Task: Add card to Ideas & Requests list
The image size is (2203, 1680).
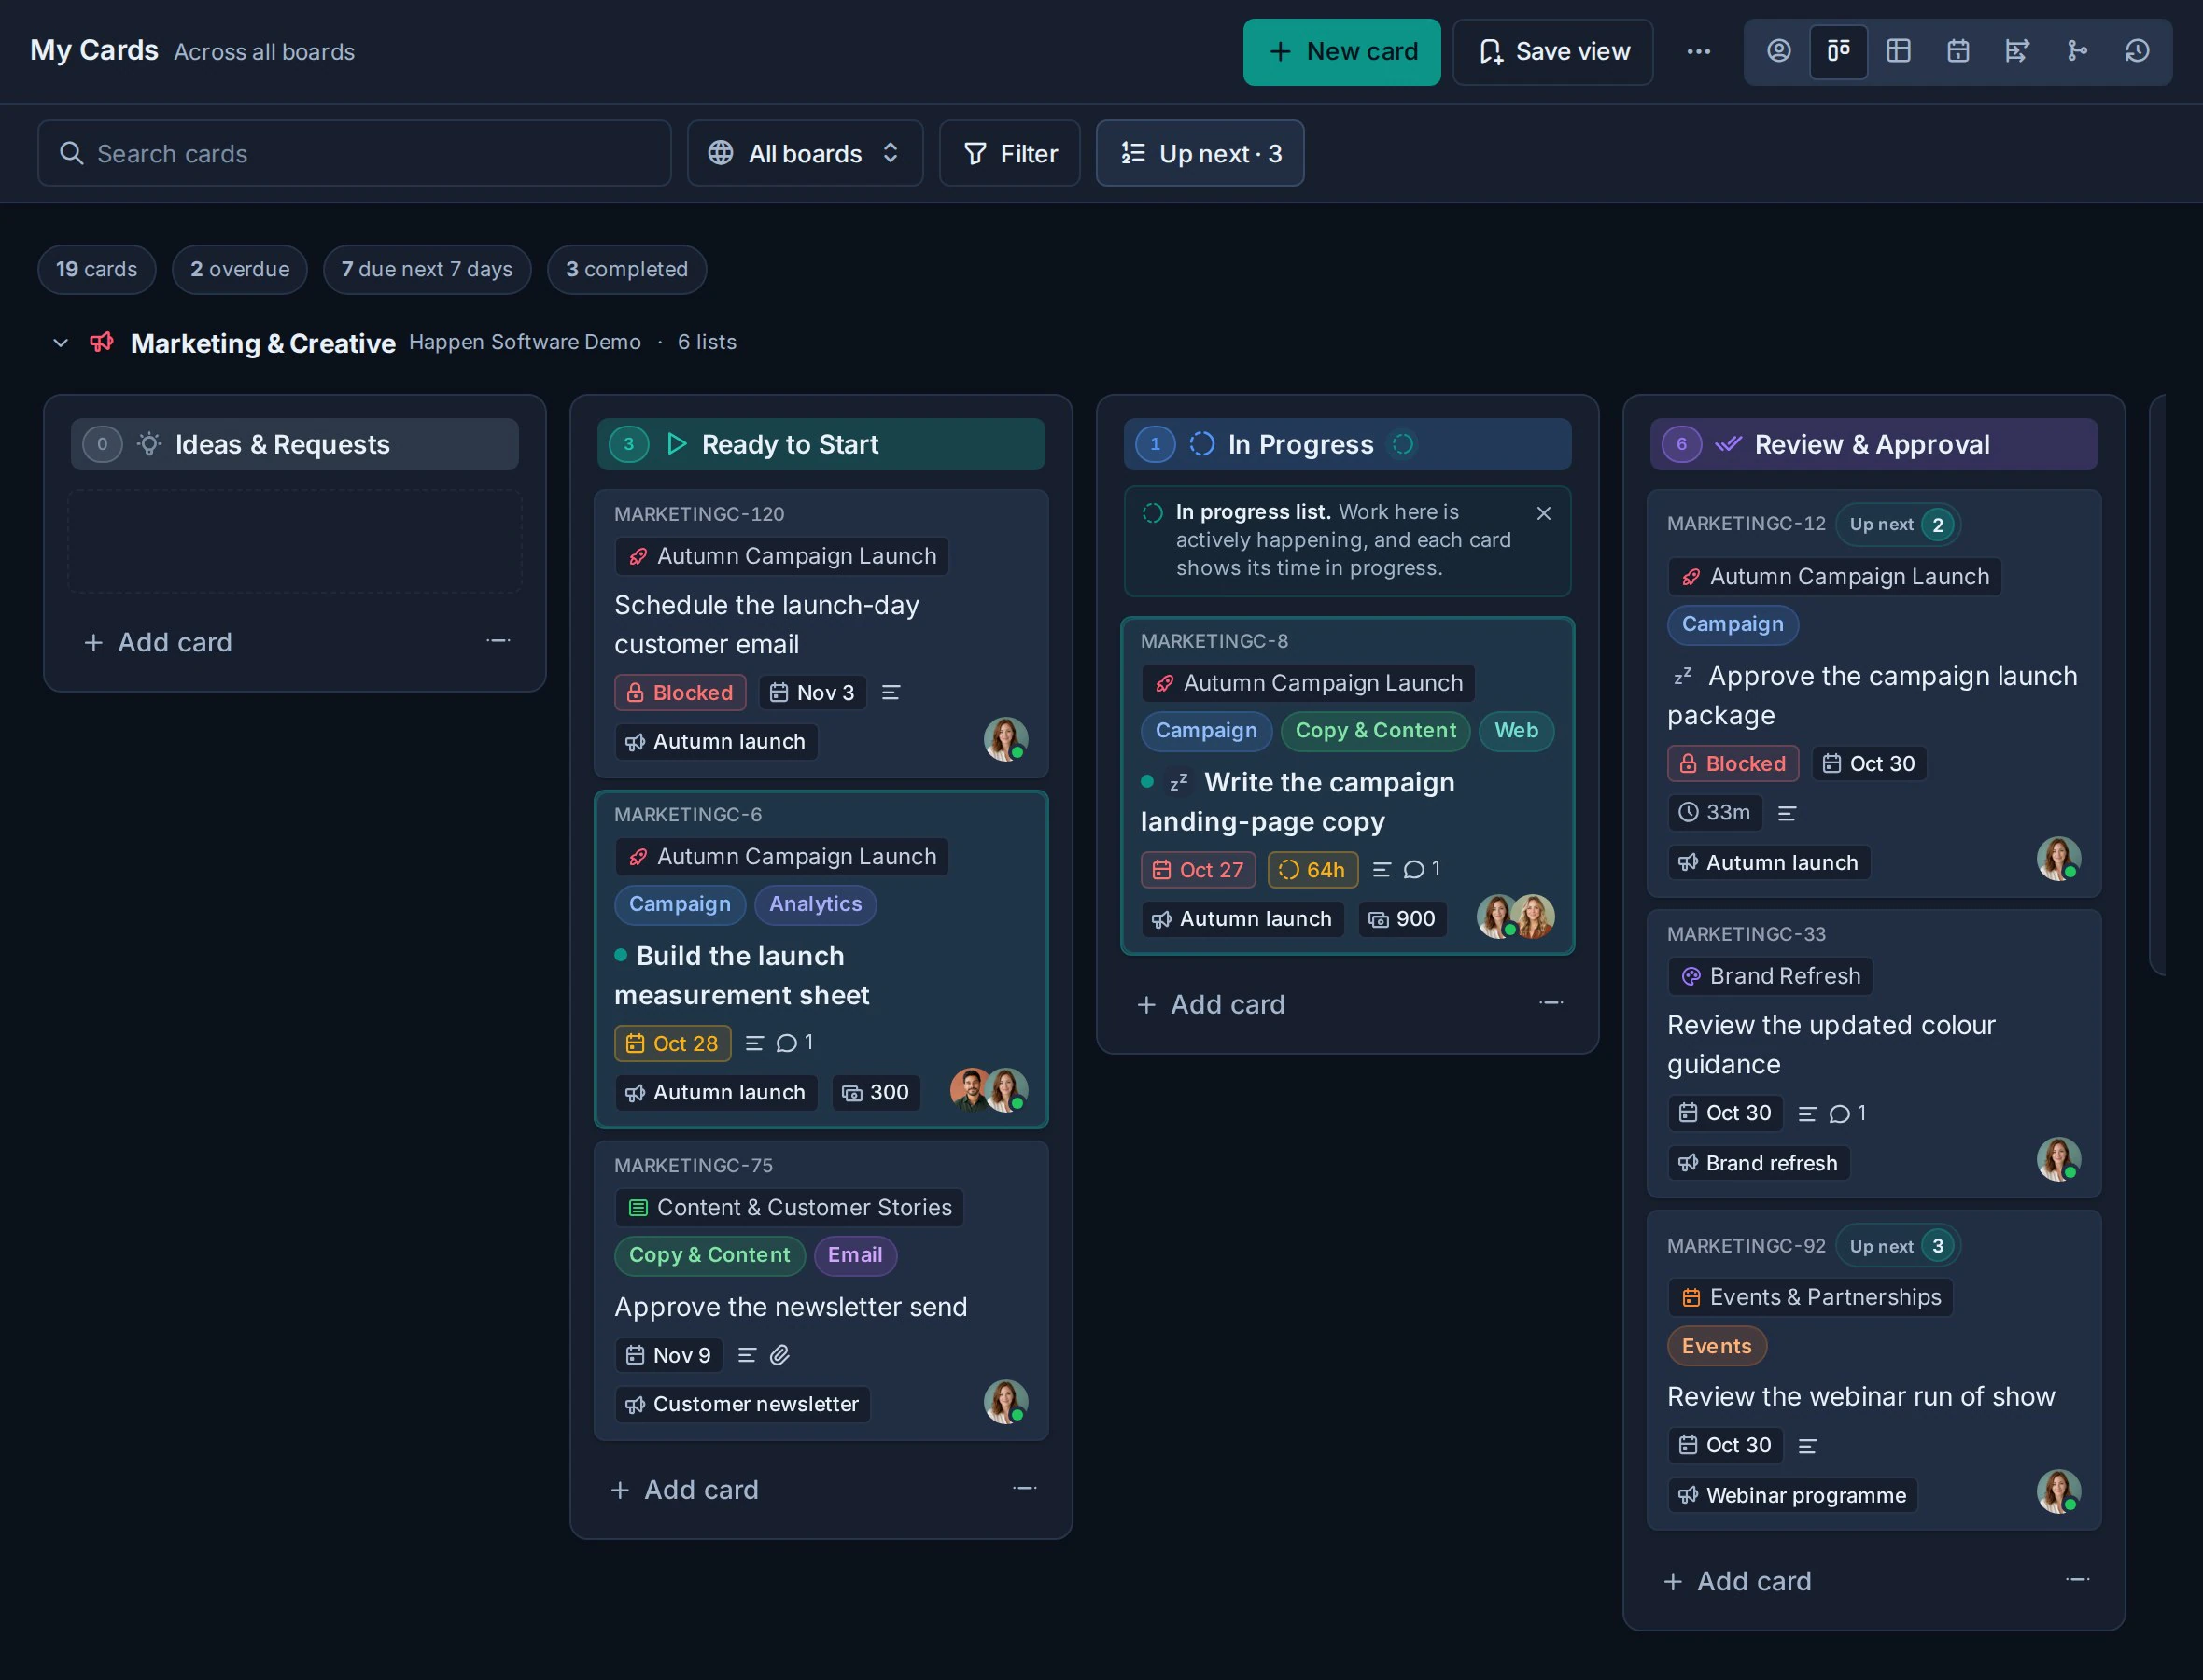Action: [x=159, y=642]
